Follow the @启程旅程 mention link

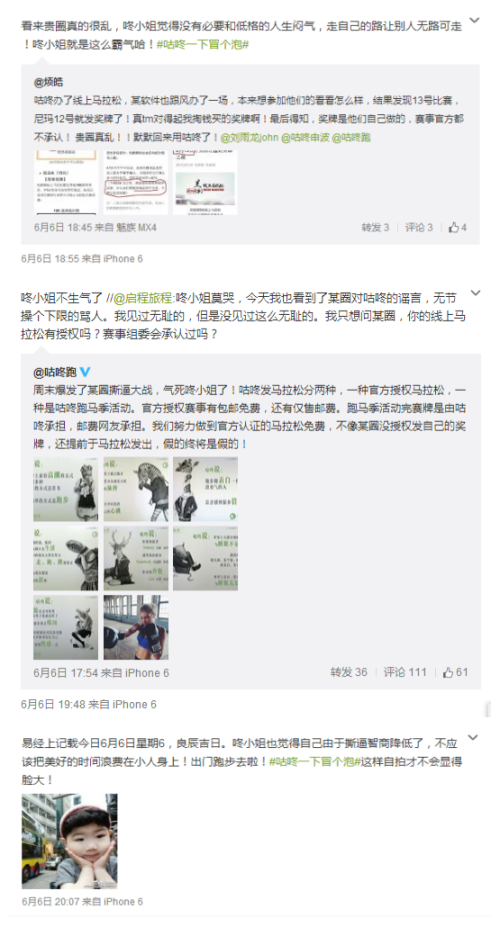coord(142,297)
